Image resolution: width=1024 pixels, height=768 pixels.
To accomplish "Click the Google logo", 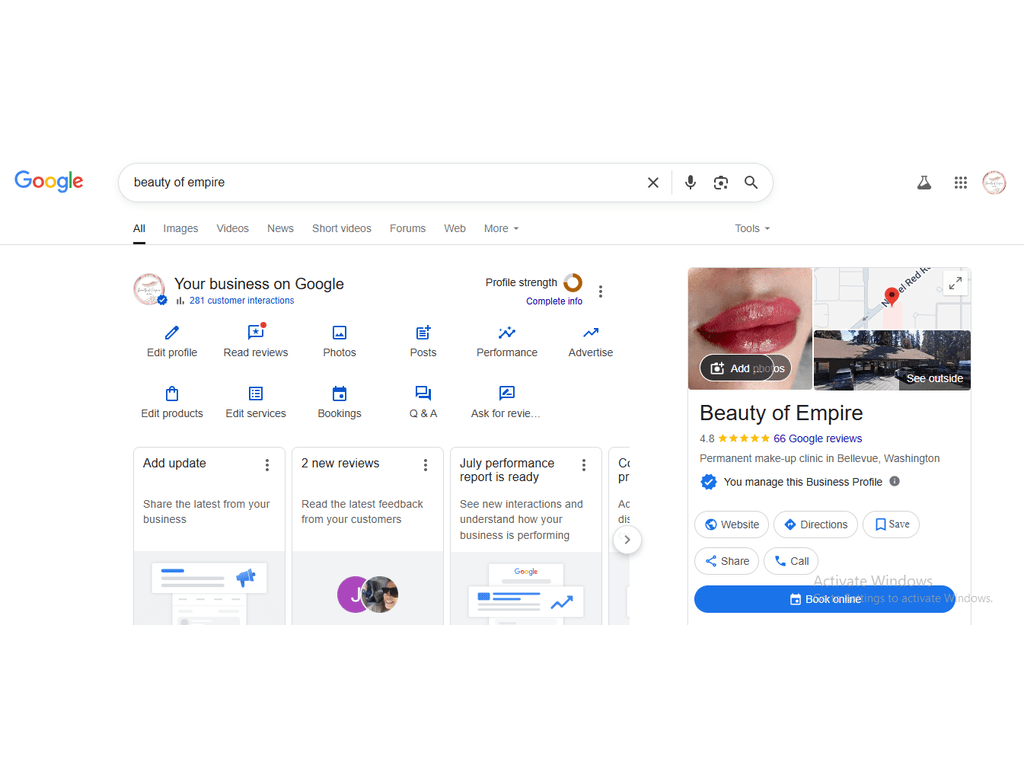I will point(49,181).
